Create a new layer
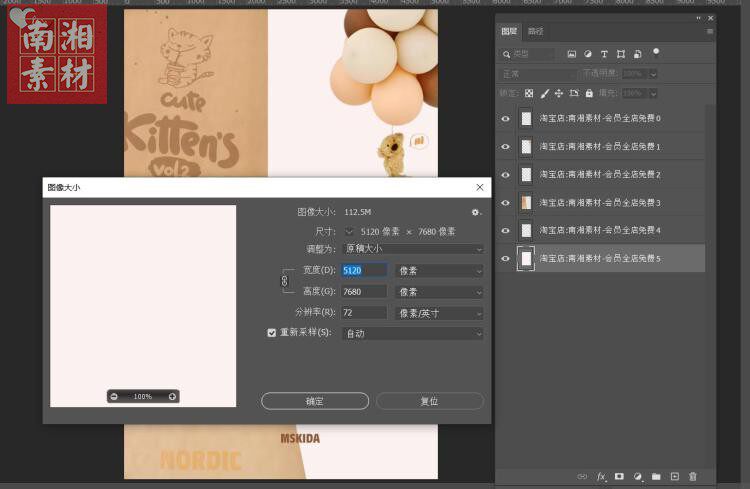The height and width of the screenshot is (489, 750). pyautogui.click(x=674, y=476)
